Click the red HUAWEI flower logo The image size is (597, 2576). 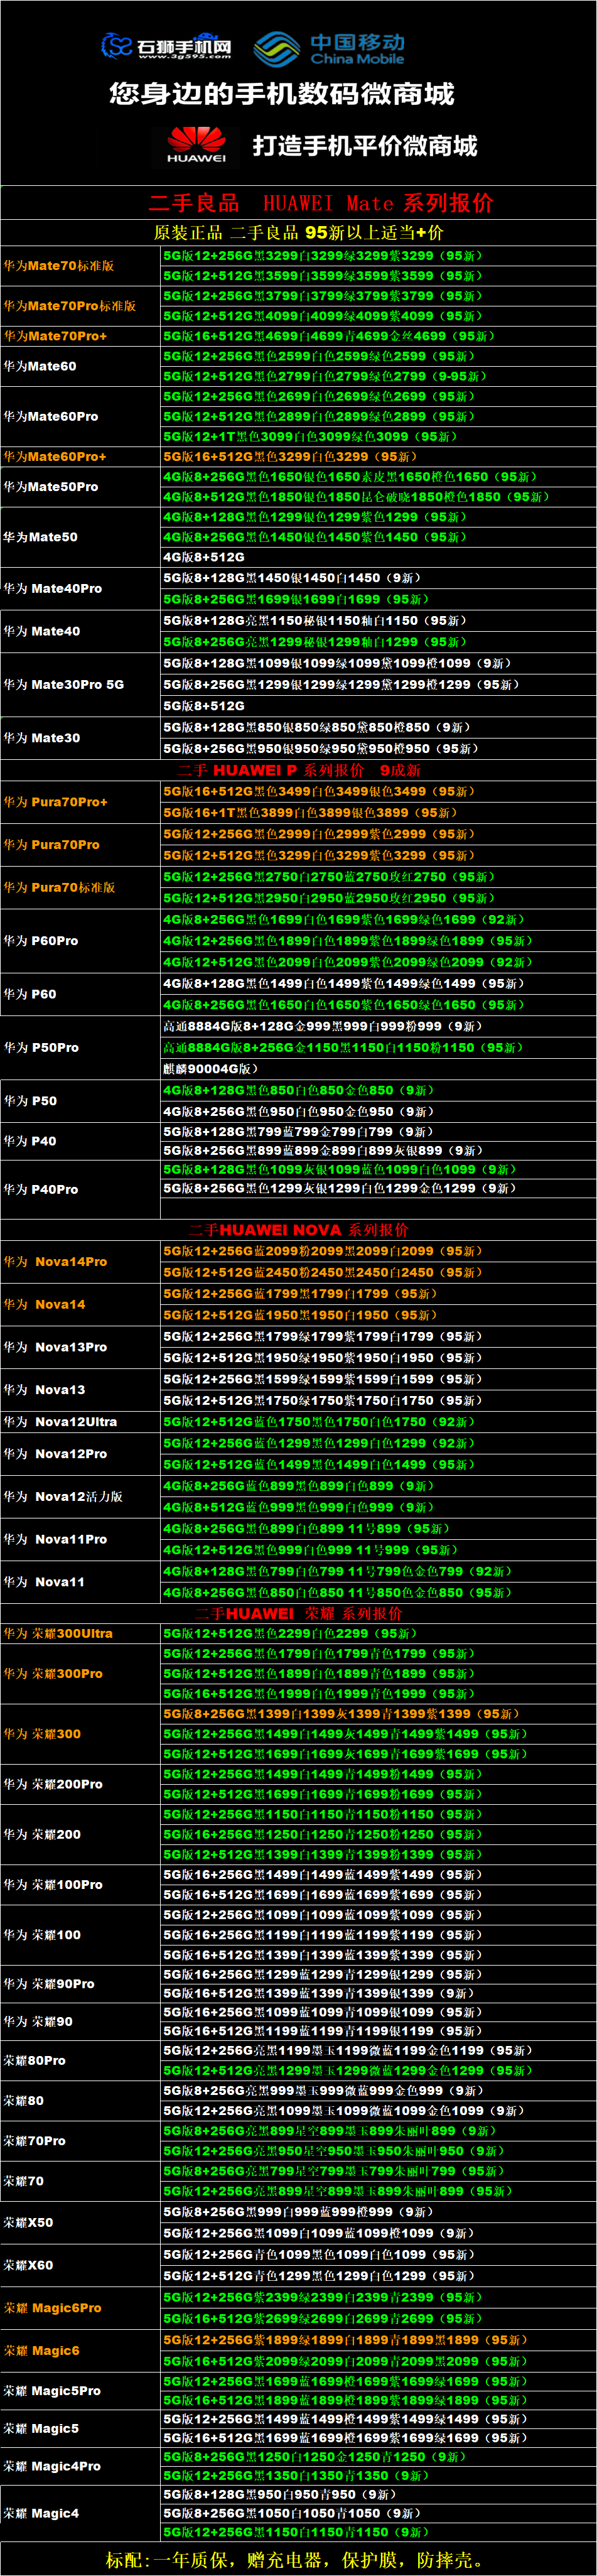coord(196,145)
